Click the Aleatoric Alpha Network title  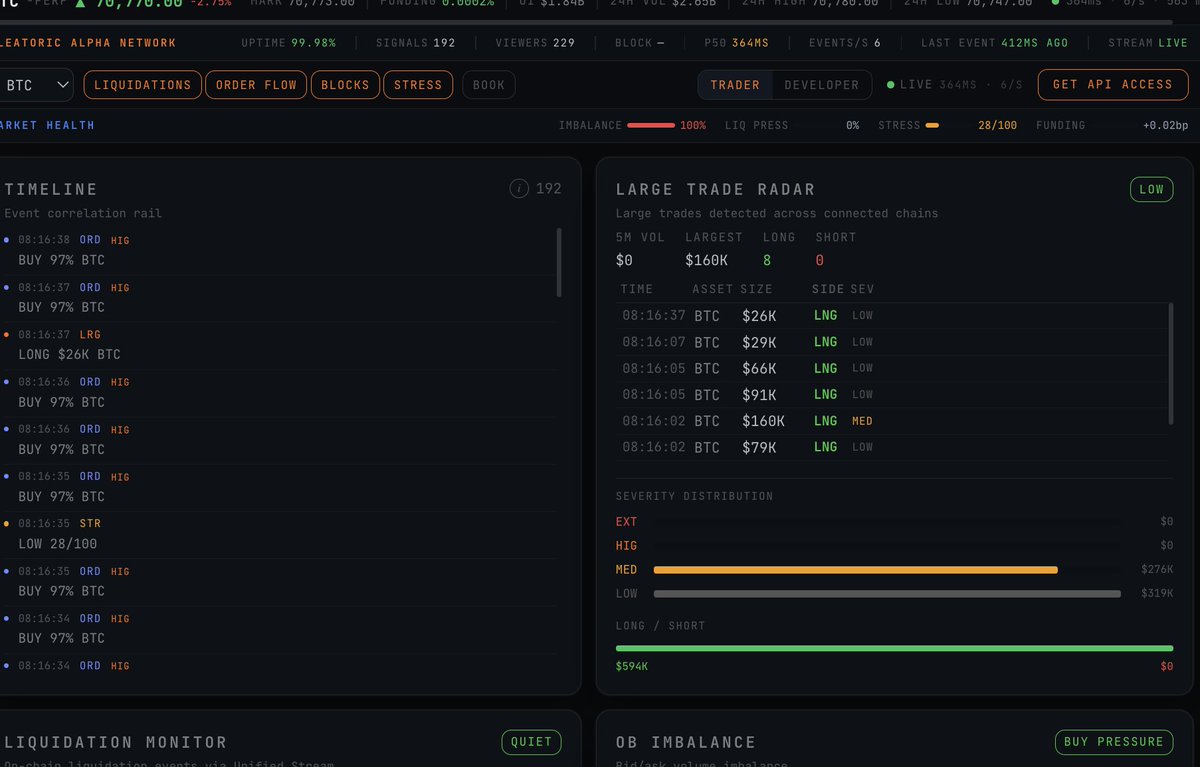[x=88, y=43]
